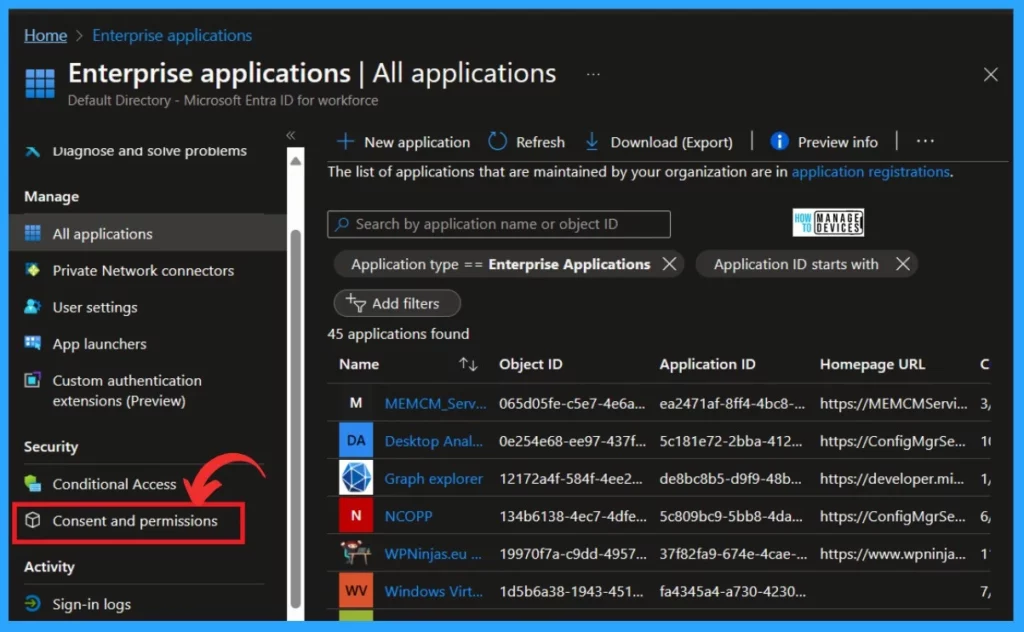Remove the Application ID starts with filter

[x=903, y=264]
